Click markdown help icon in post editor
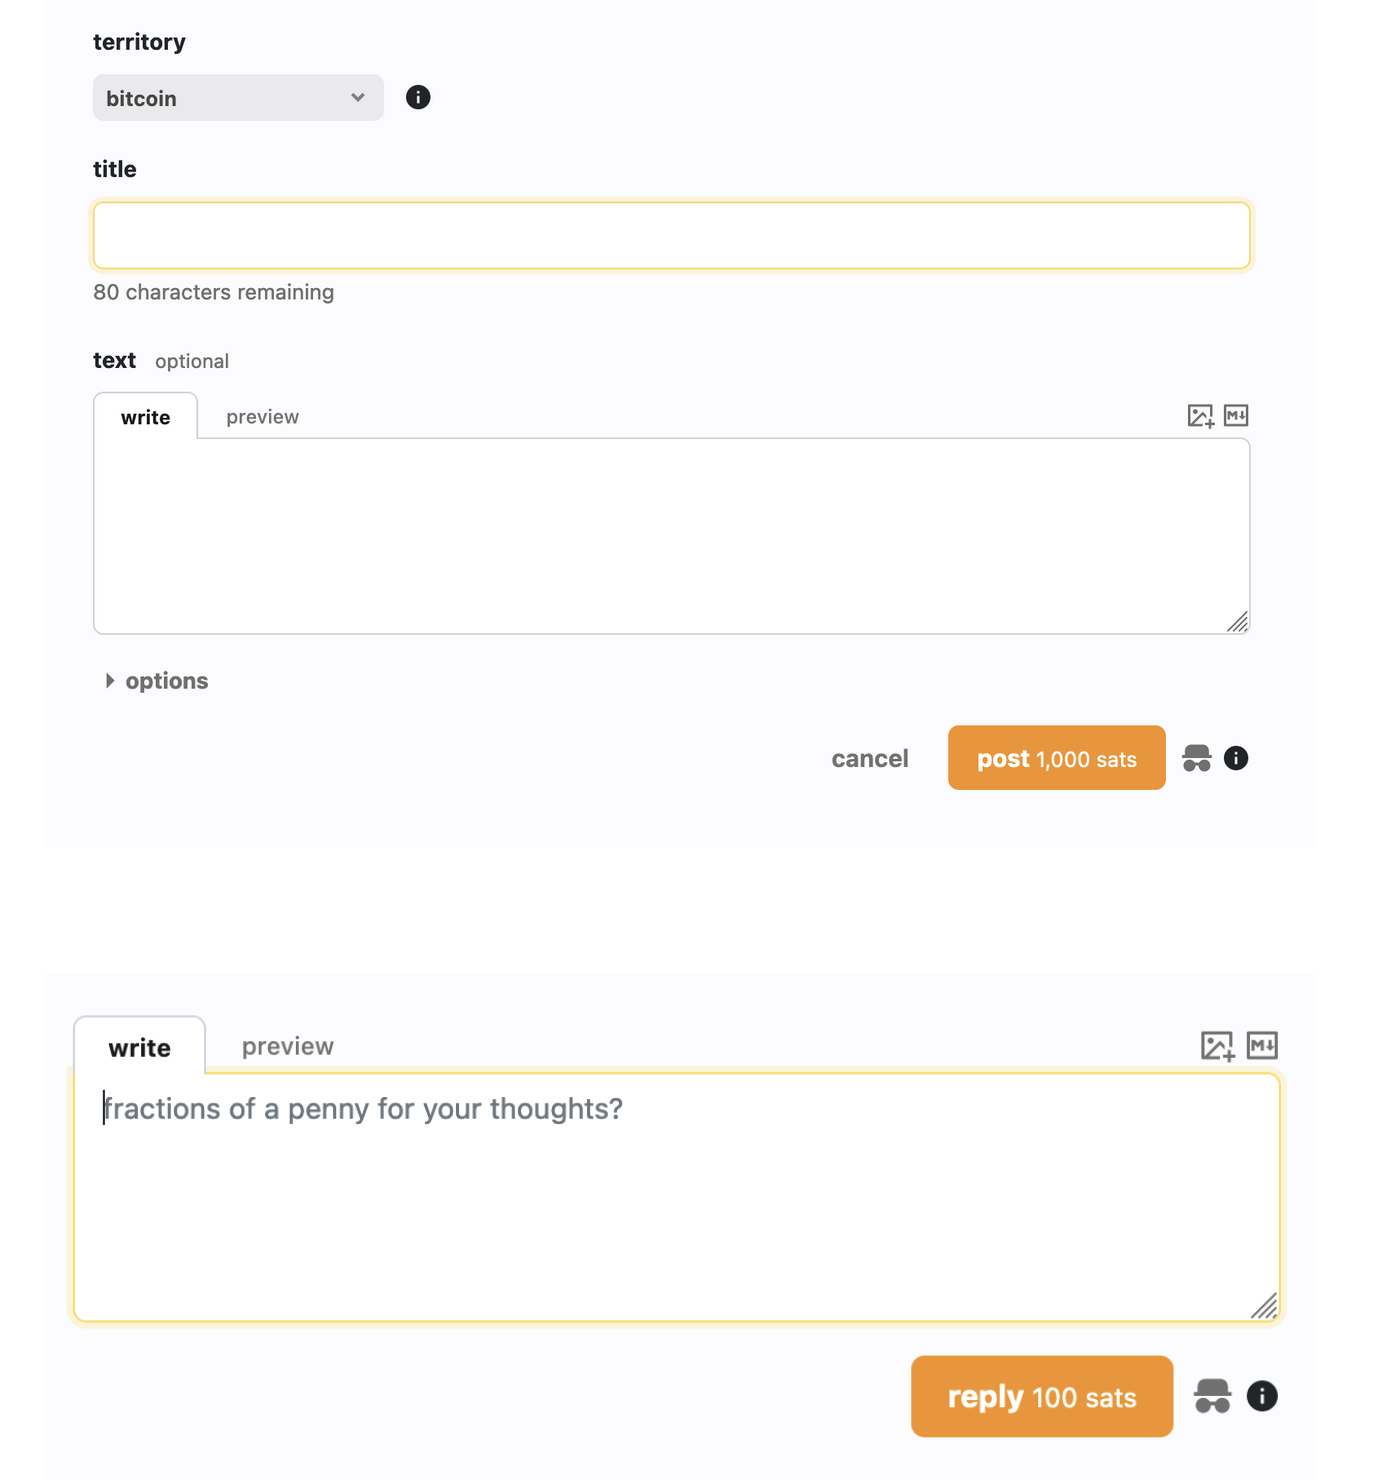 tap(1236, 415)
